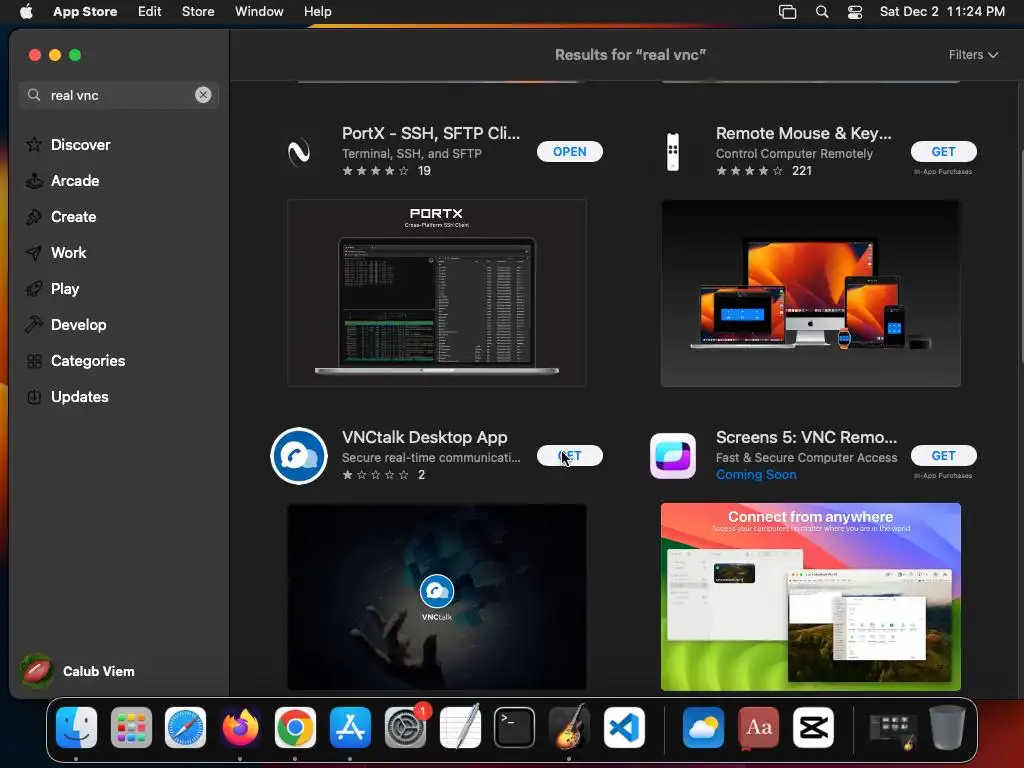Open the PortX app with OPEN button
The image size is (1024, 768).
point(569,152)
